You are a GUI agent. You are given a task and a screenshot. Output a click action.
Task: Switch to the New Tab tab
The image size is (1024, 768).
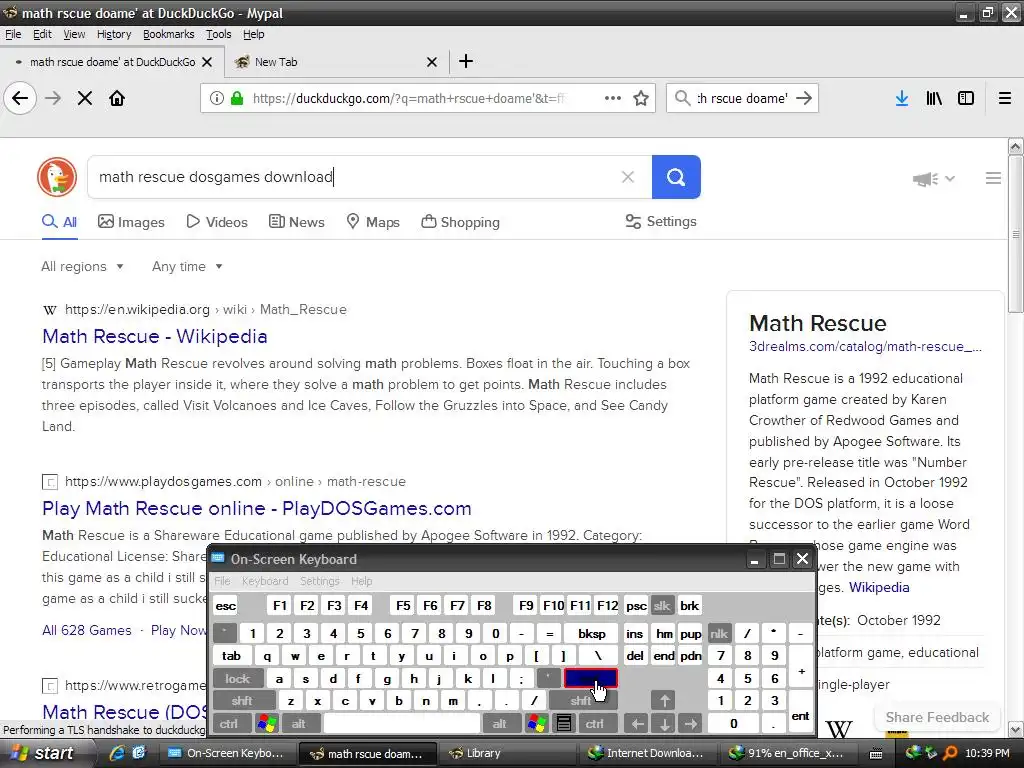336,62
